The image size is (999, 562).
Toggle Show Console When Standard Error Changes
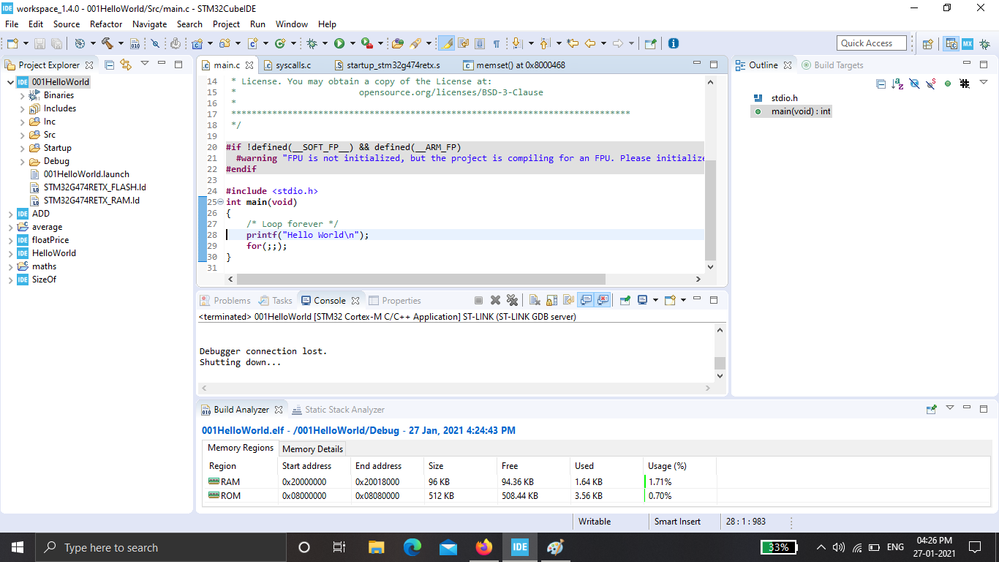(603, 300)
